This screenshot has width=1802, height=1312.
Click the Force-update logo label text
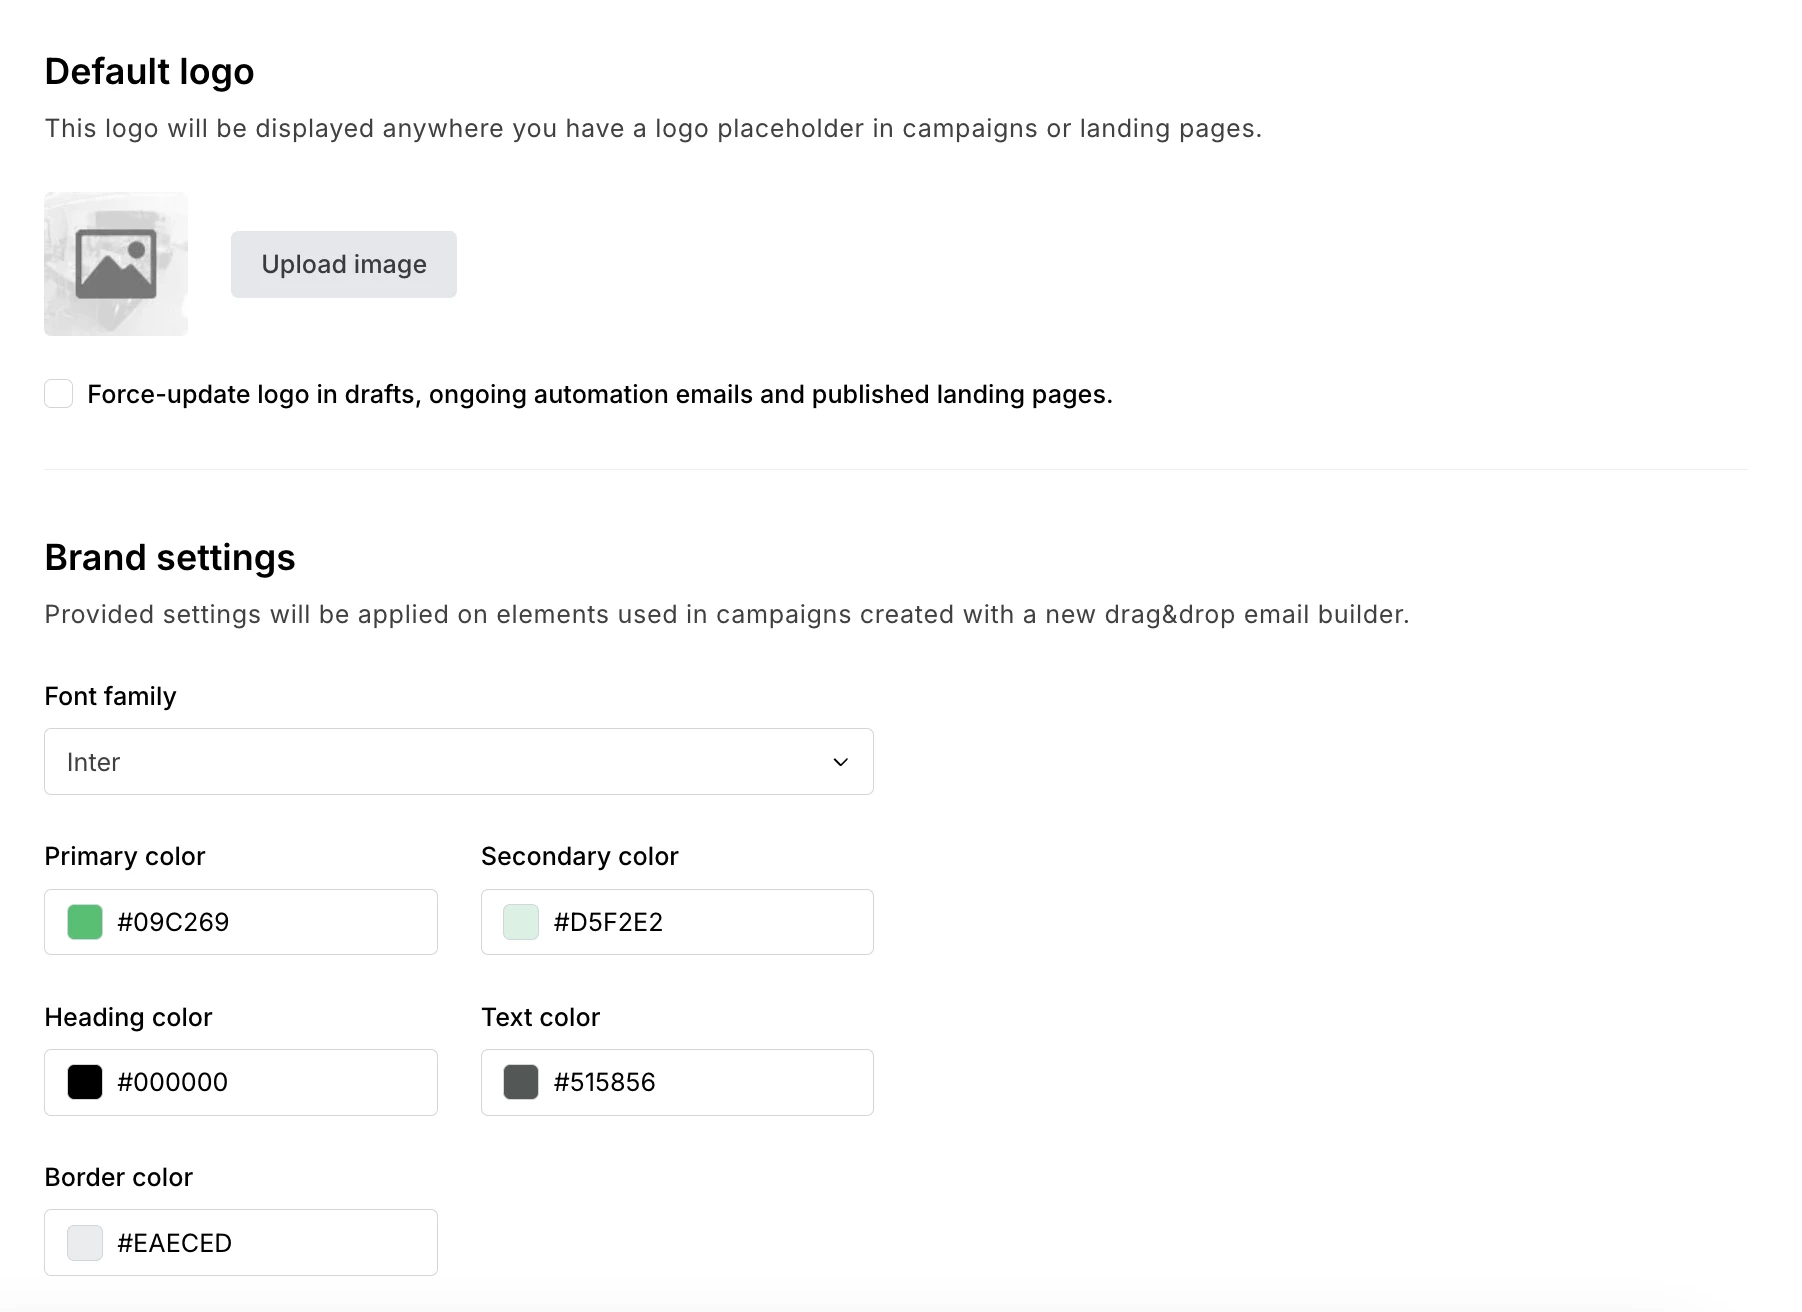tap(599, 394)
